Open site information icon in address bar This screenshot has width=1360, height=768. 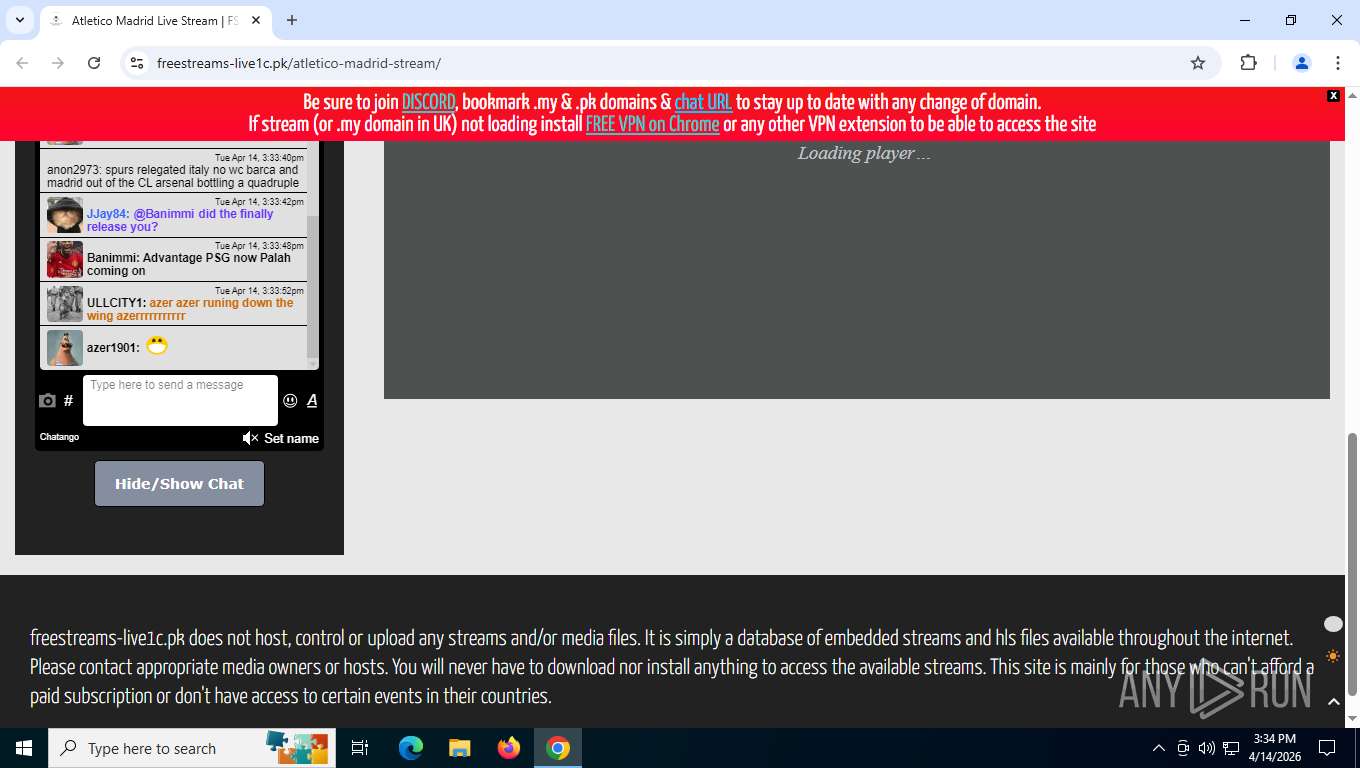pos(138,63)
